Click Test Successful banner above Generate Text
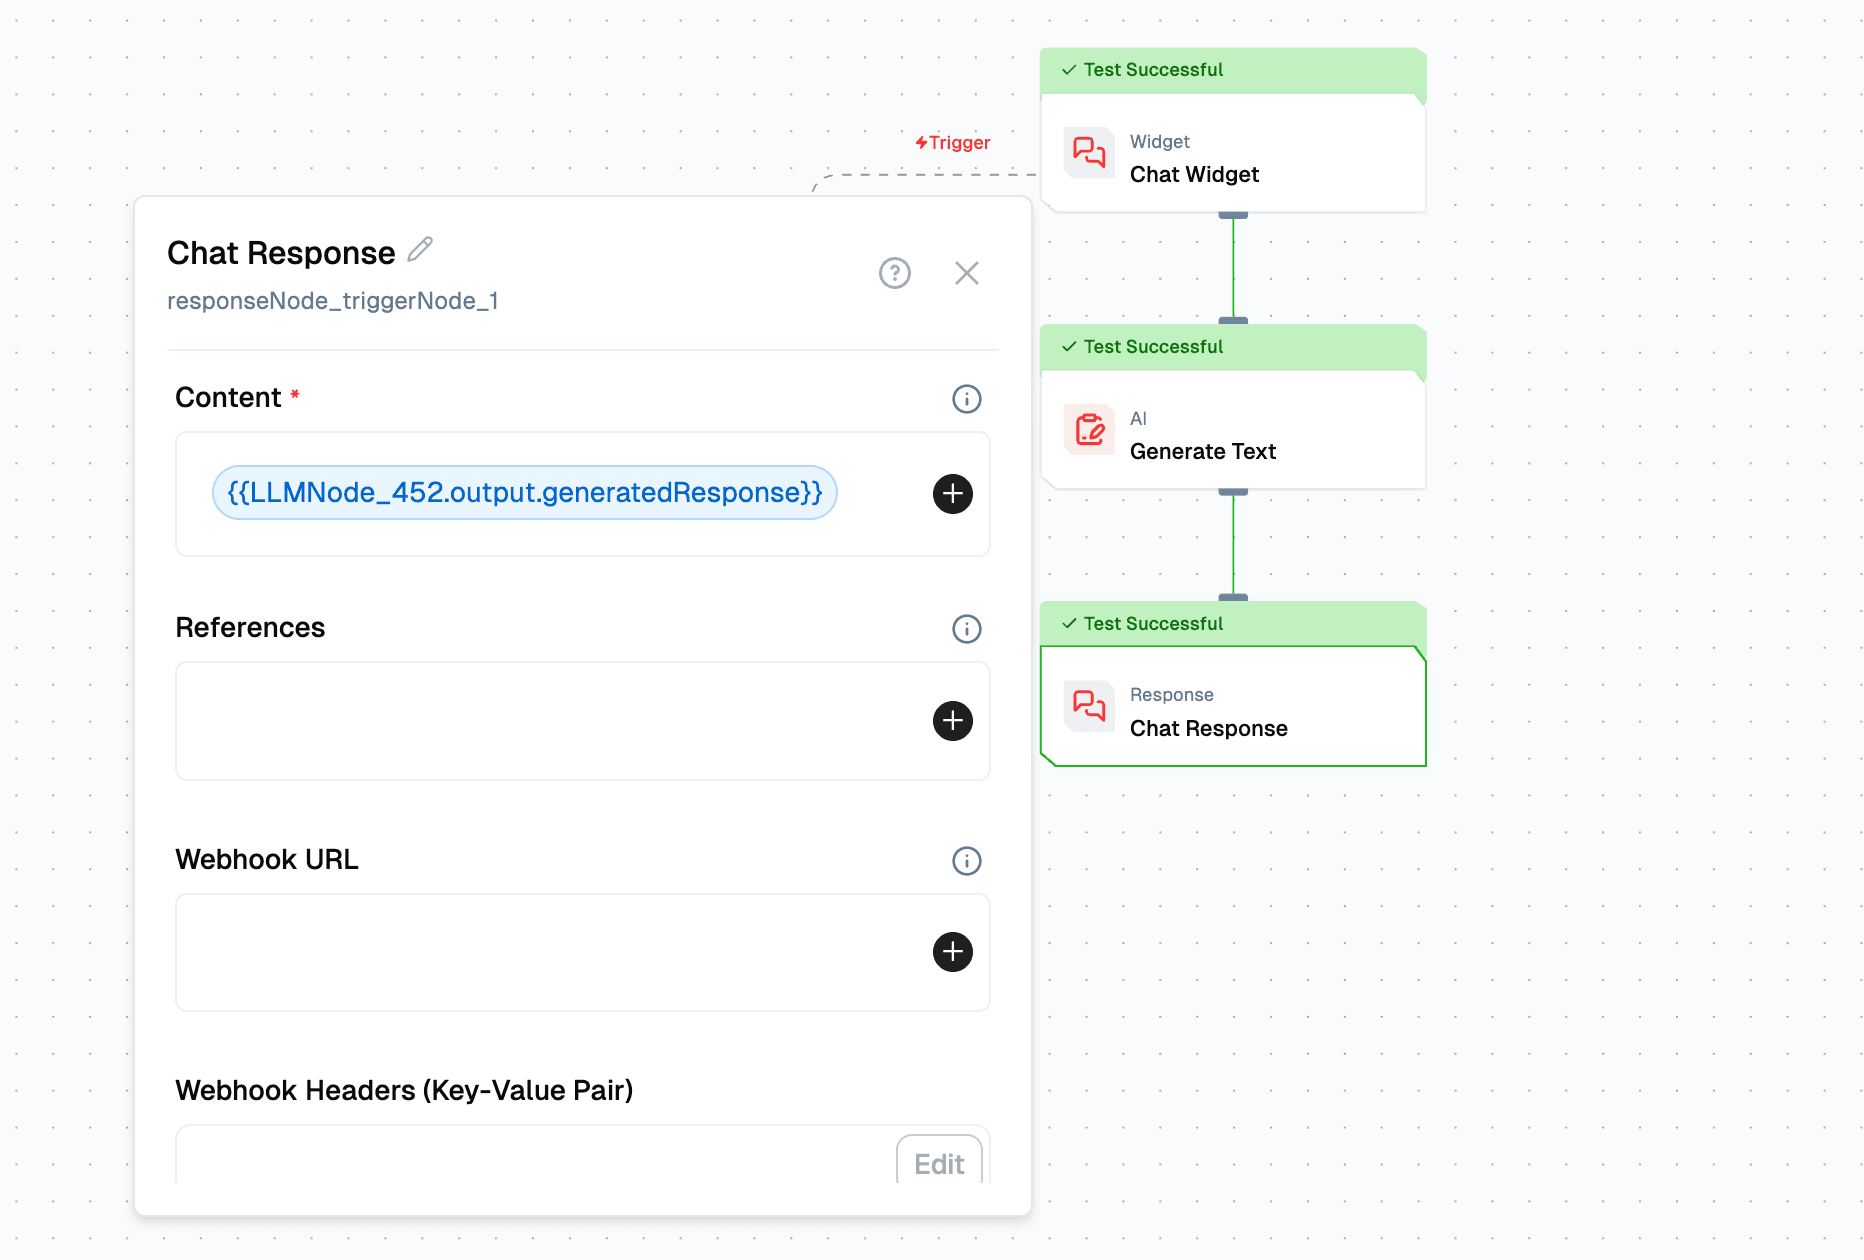This screenshot has width=1864, height=1260. [1152, 347]
